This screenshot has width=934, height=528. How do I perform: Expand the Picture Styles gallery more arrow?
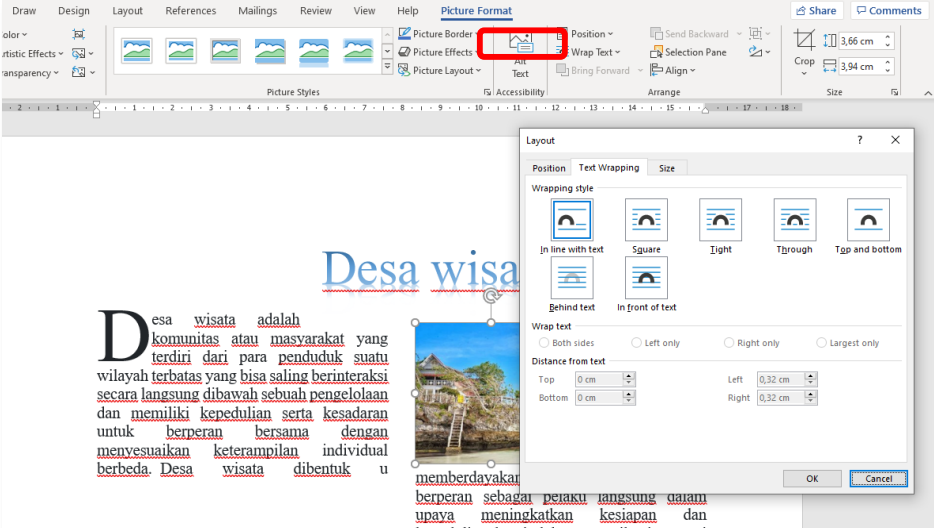coord(387,67)
